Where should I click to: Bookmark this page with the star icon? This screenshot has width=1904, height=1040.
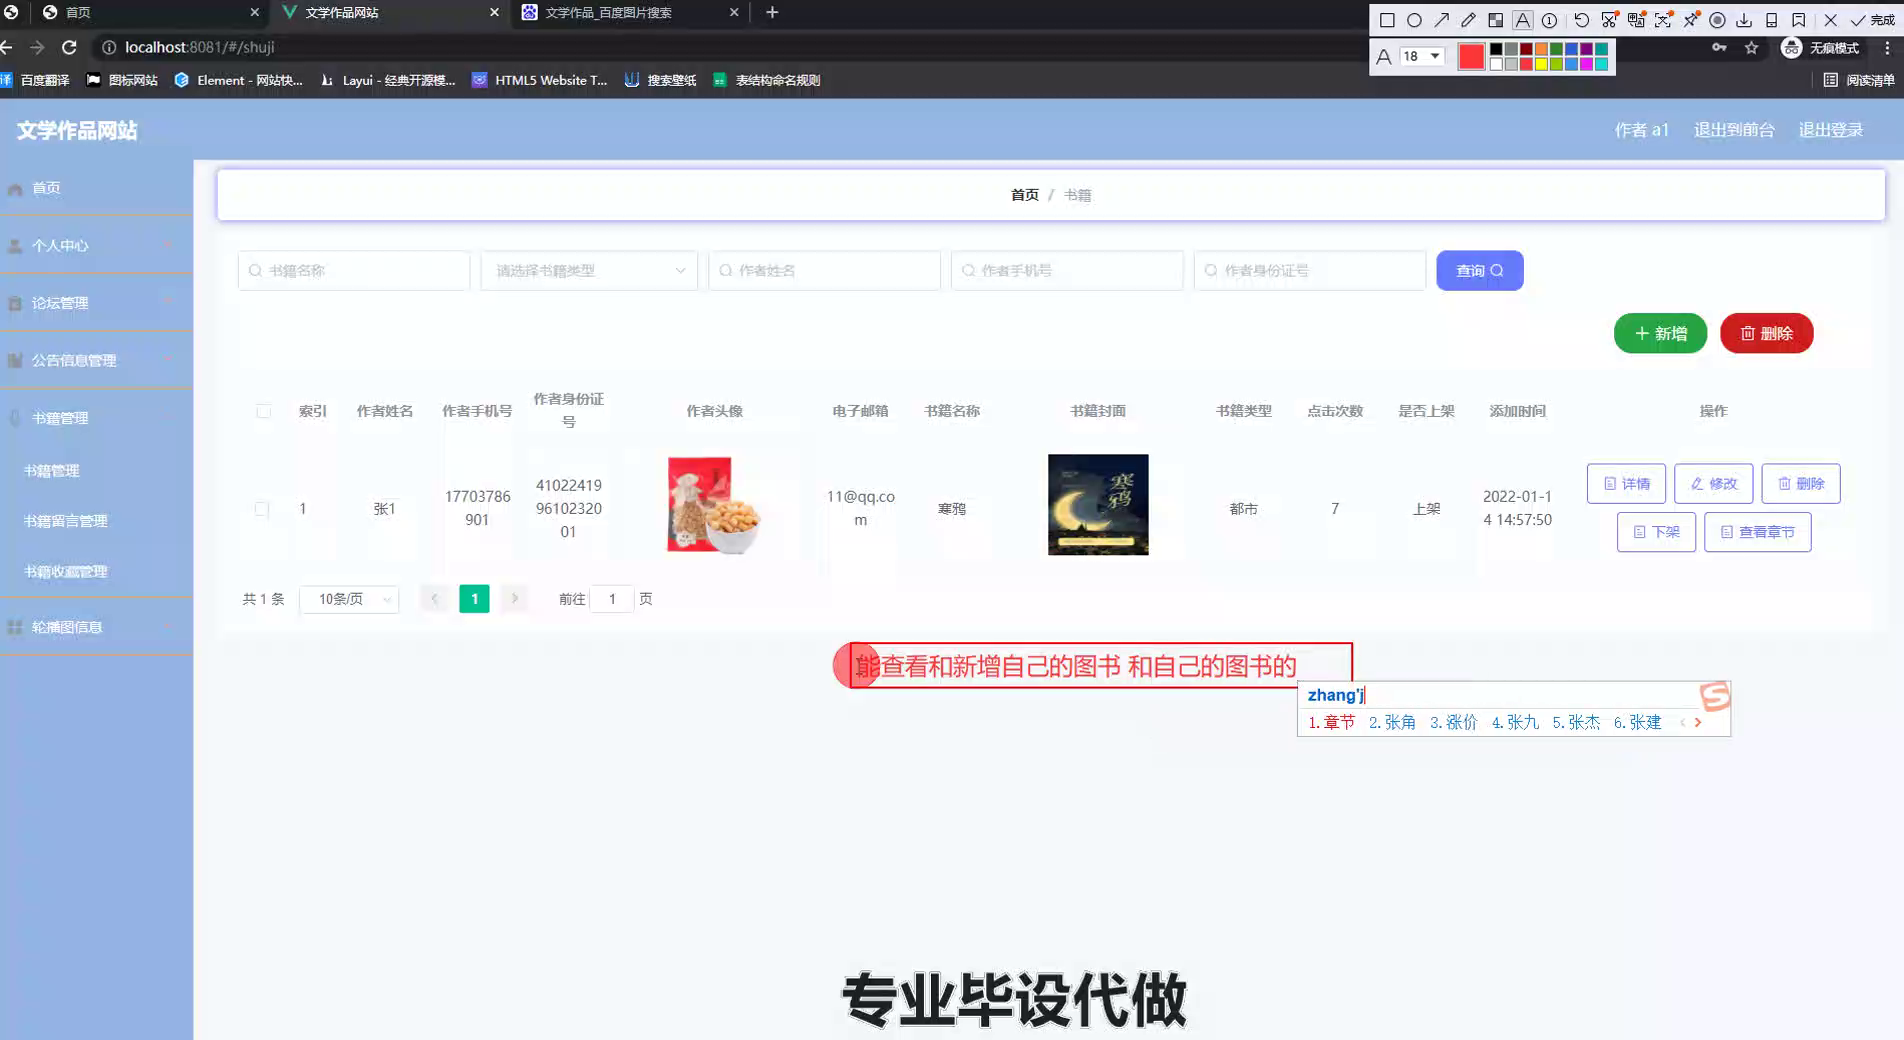(1751, 47)
